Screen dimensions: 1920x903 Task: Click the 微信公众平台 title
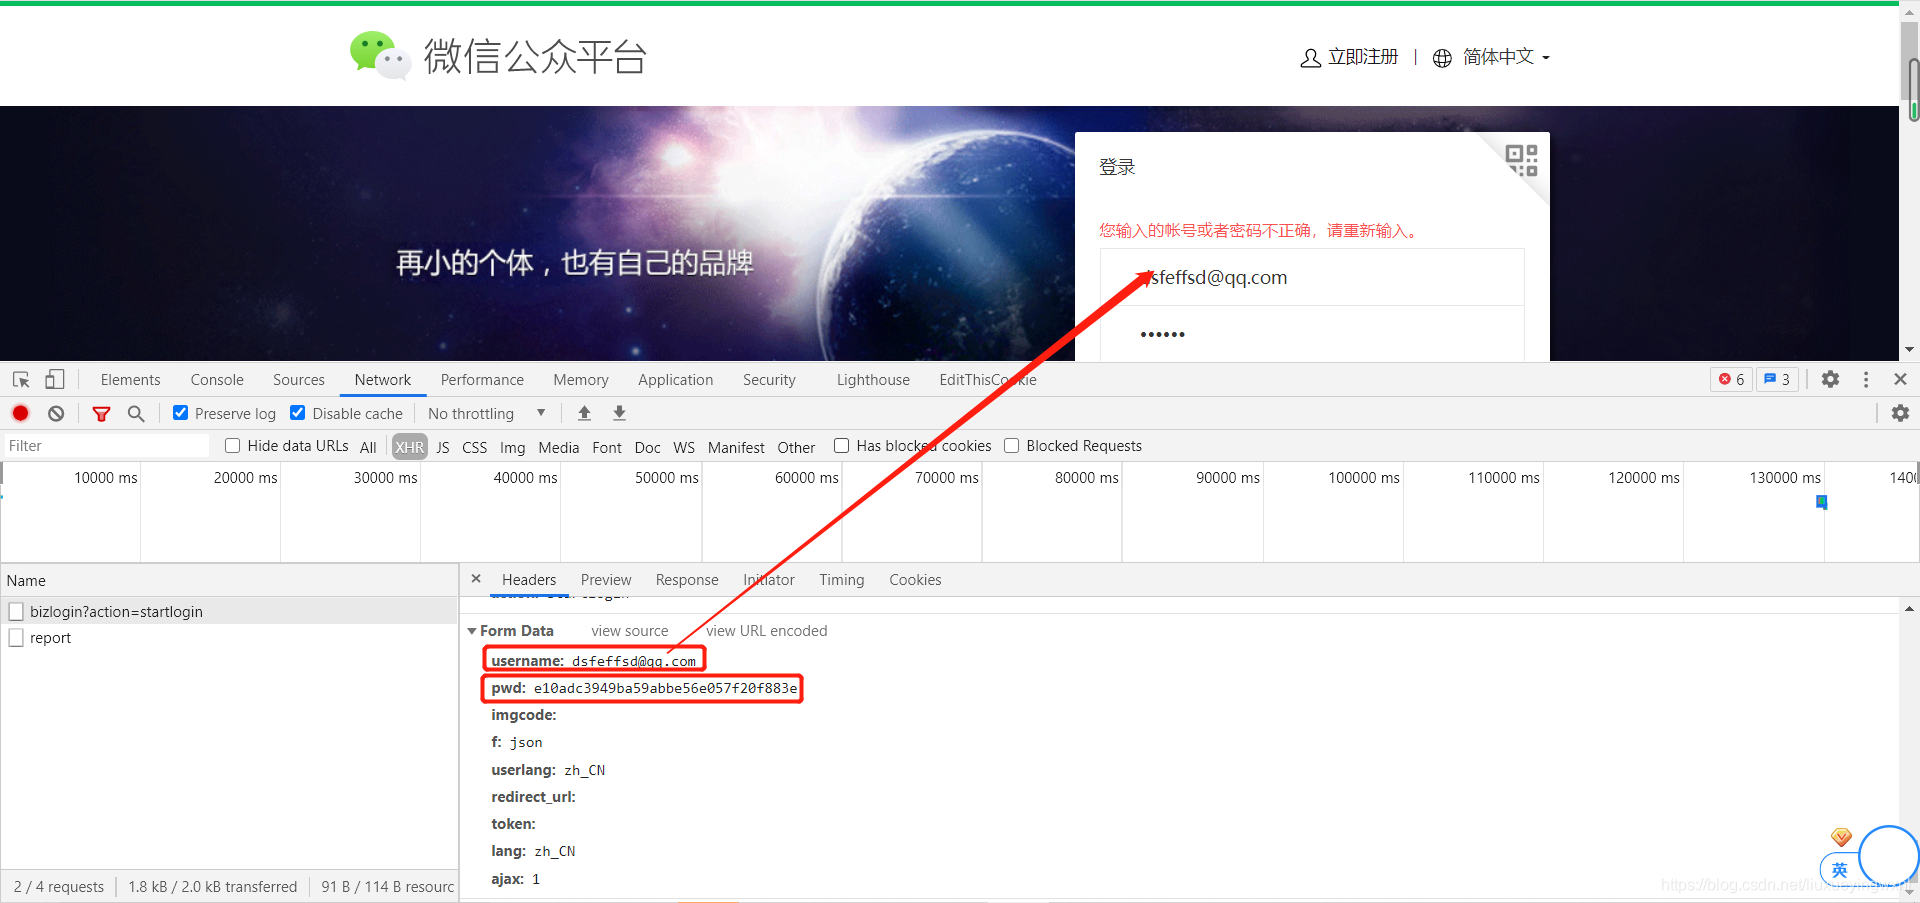[x=535, y=56]
